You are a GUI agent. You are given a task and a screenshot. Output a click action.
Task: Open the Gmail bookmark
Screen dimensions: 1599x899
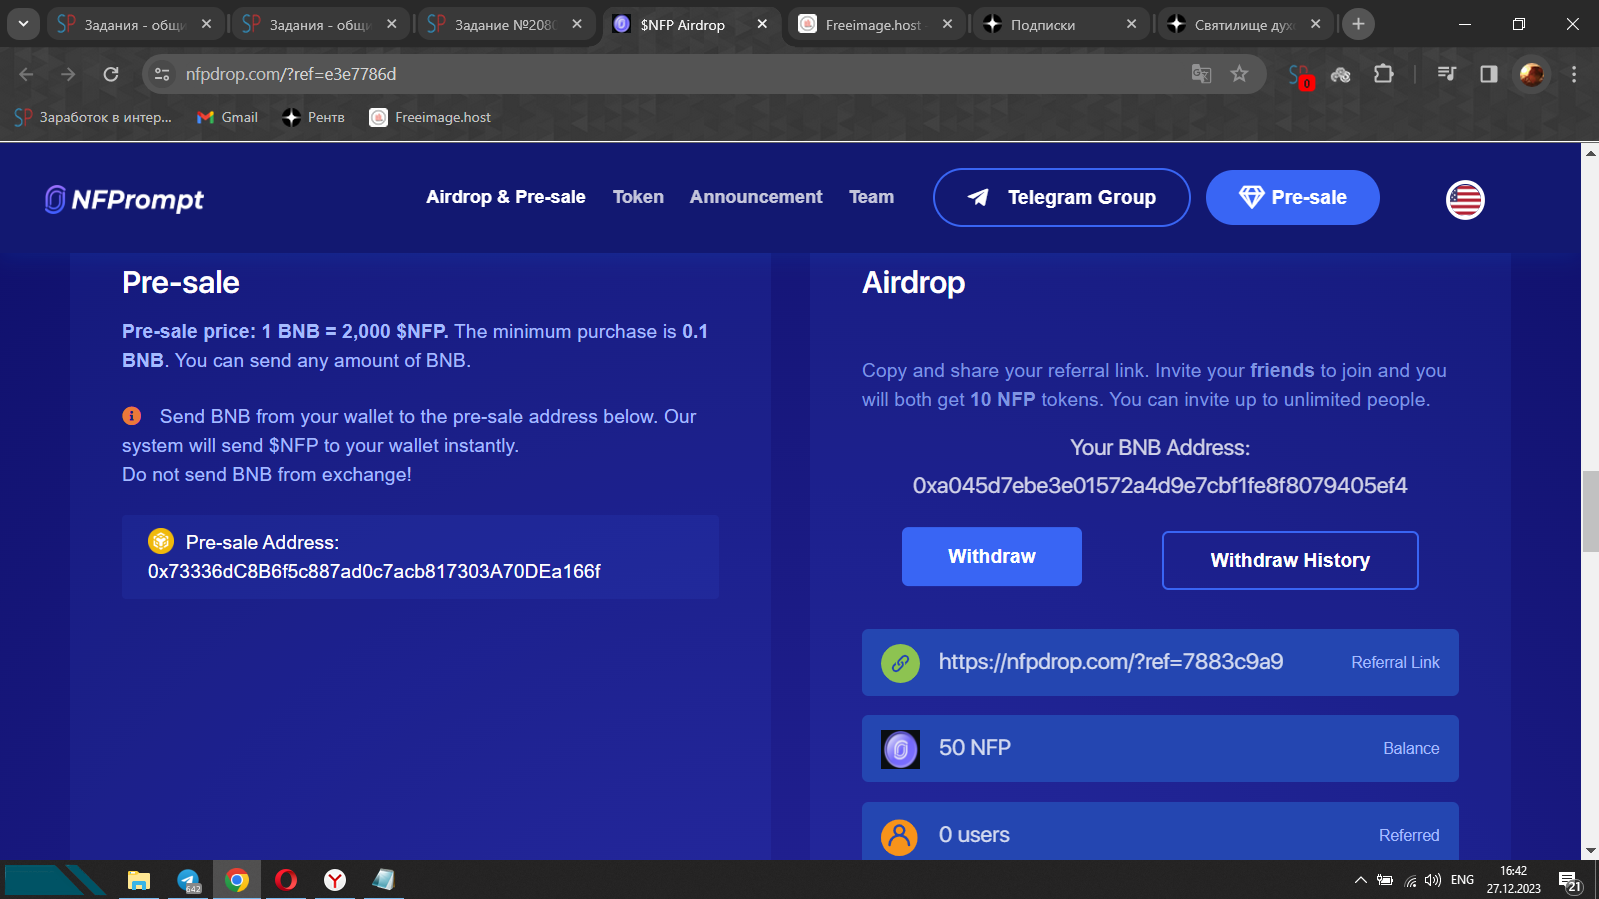[x=228, y=117]
